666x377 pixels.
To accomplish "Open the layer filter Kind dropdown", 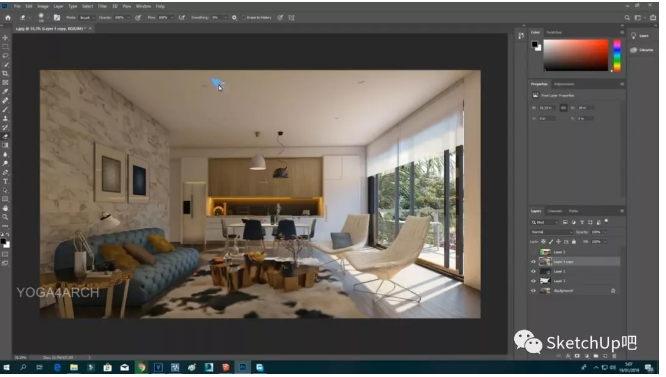I will coord(545,222).
